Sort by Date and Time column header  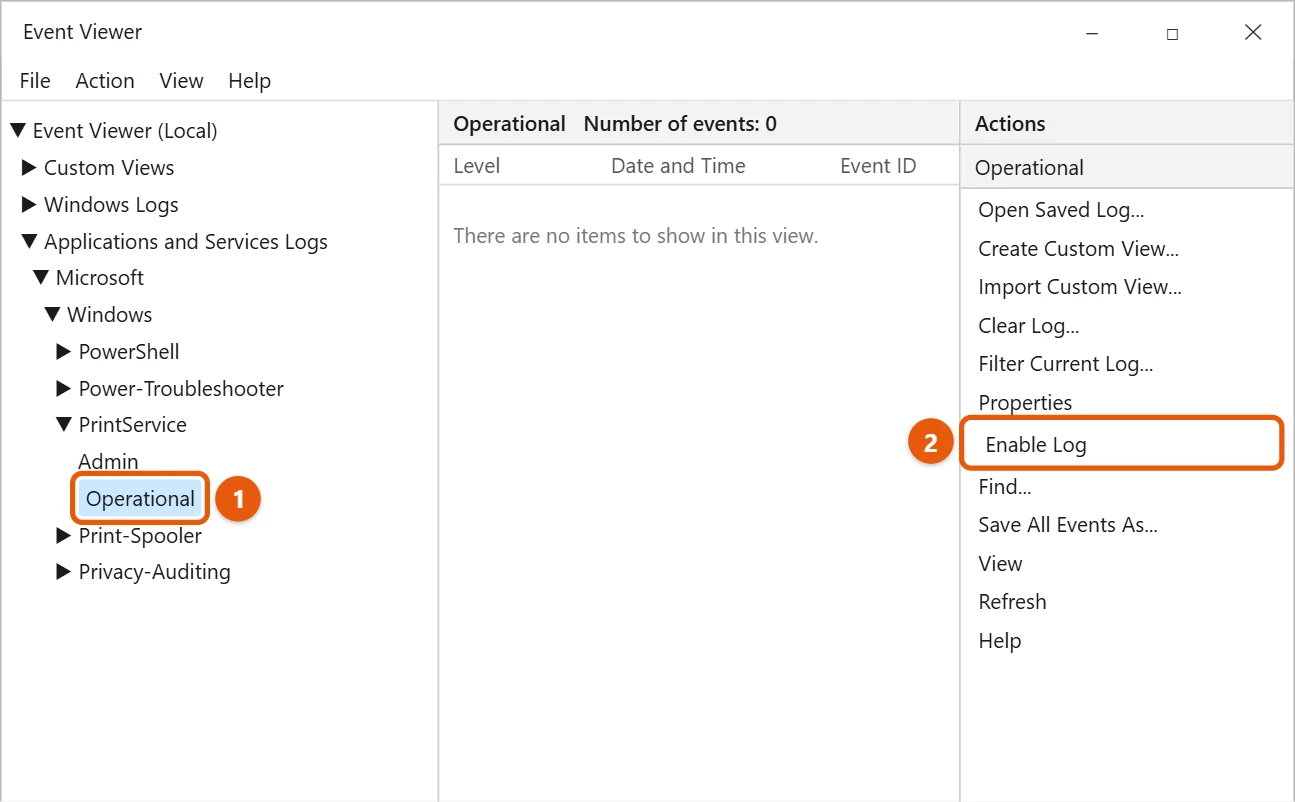click(678, 166)
